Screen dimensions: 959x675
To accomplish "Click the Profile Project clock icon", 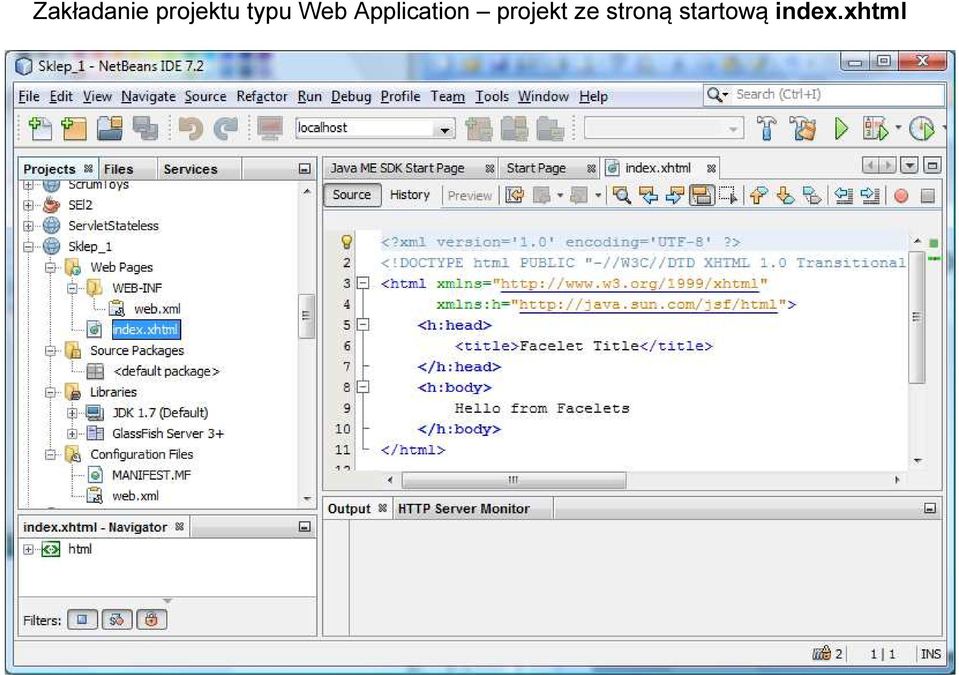I will click(x=922, y=128).
